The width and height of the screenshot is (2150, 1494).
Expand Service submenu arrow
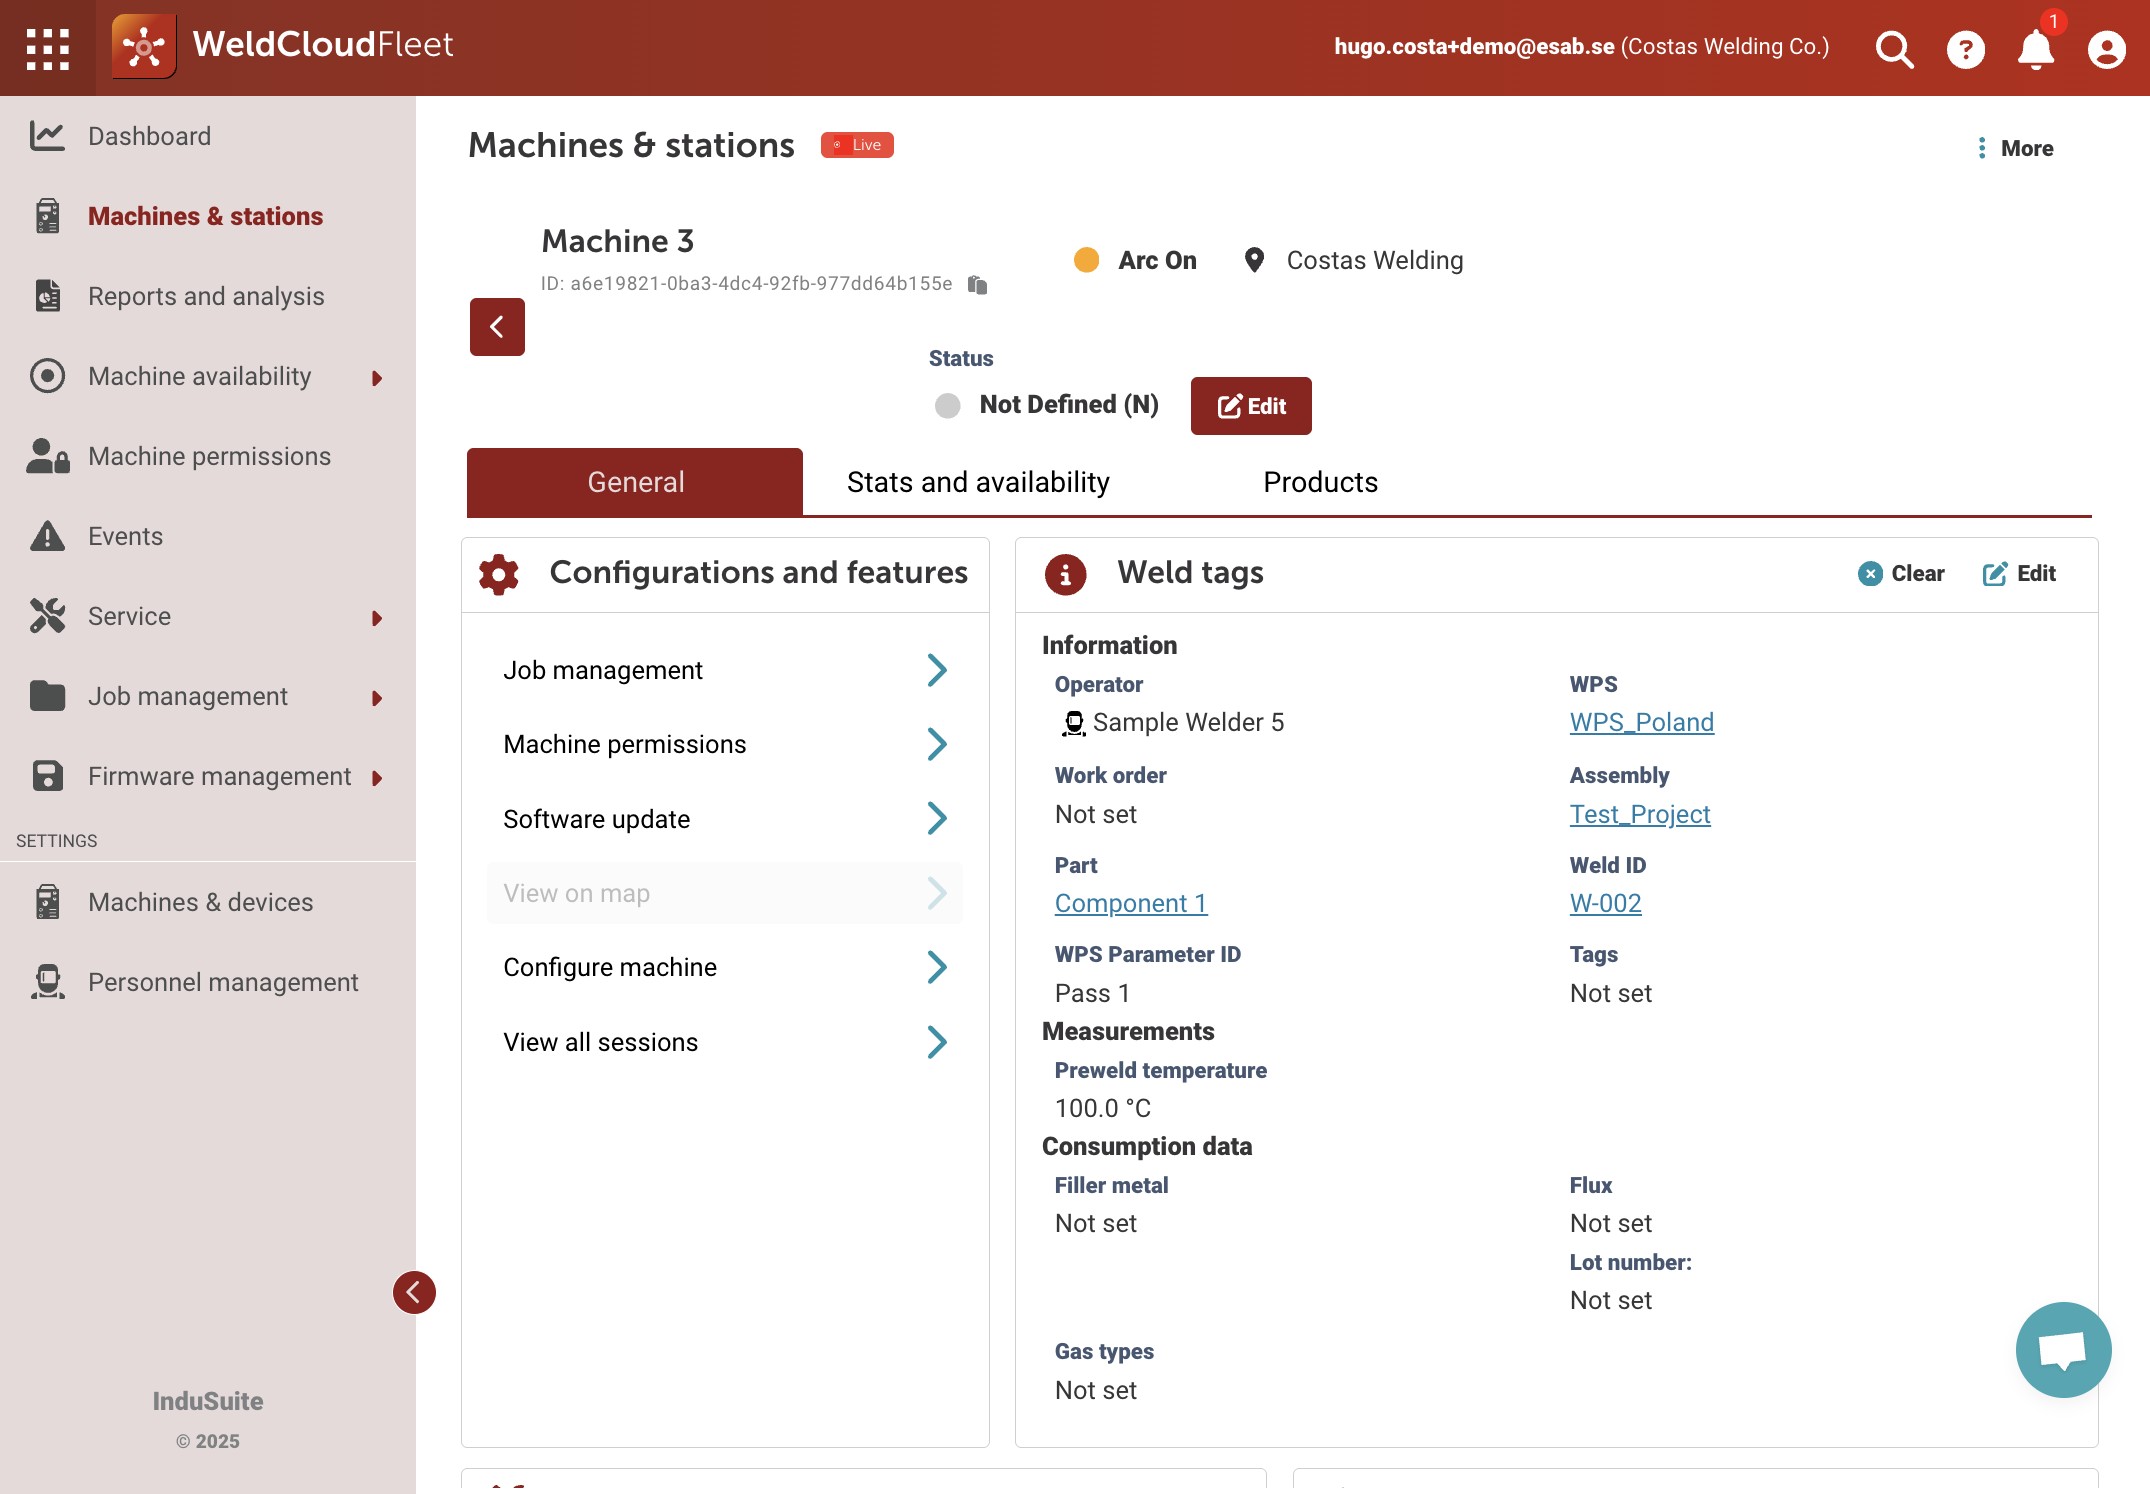(377, 618)
